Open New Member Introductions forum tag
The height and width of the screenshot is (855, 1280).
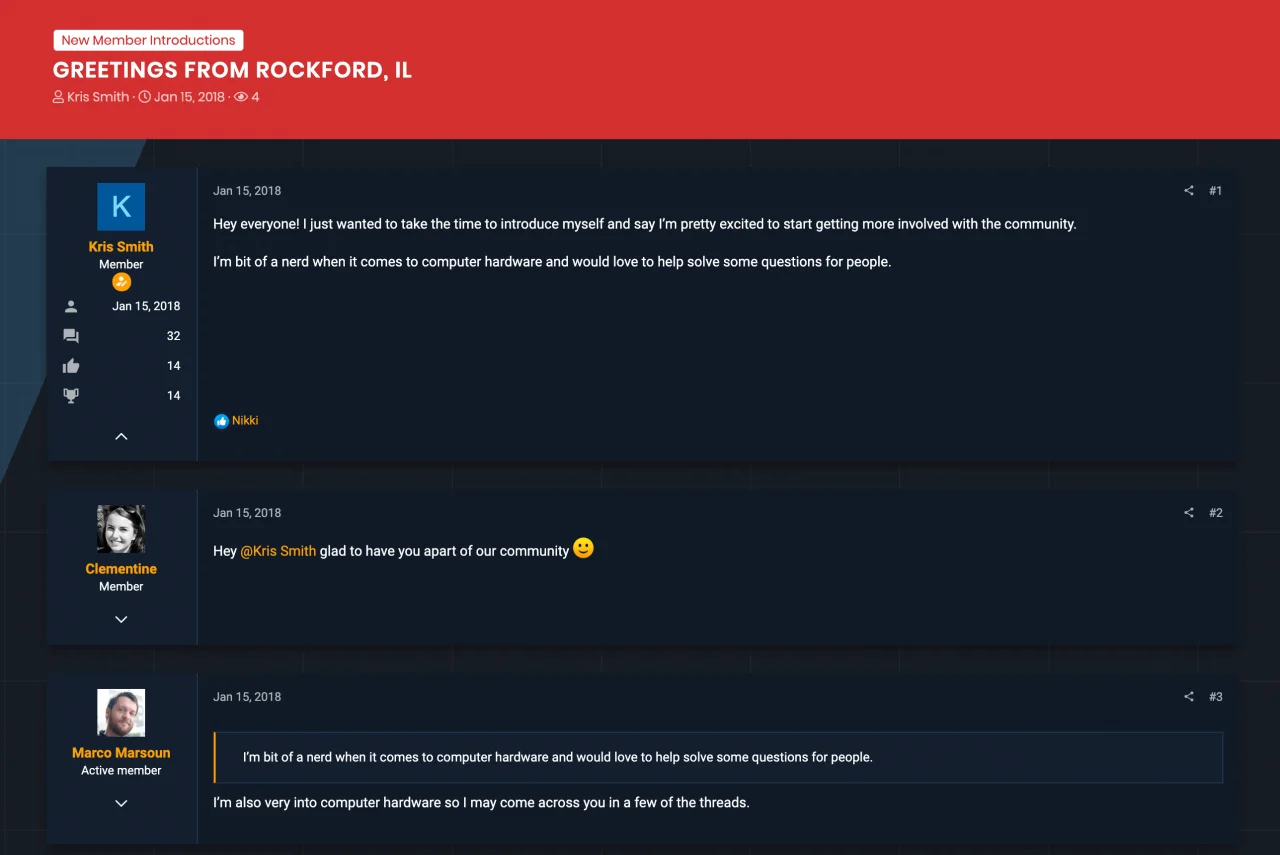coord(148,41)
